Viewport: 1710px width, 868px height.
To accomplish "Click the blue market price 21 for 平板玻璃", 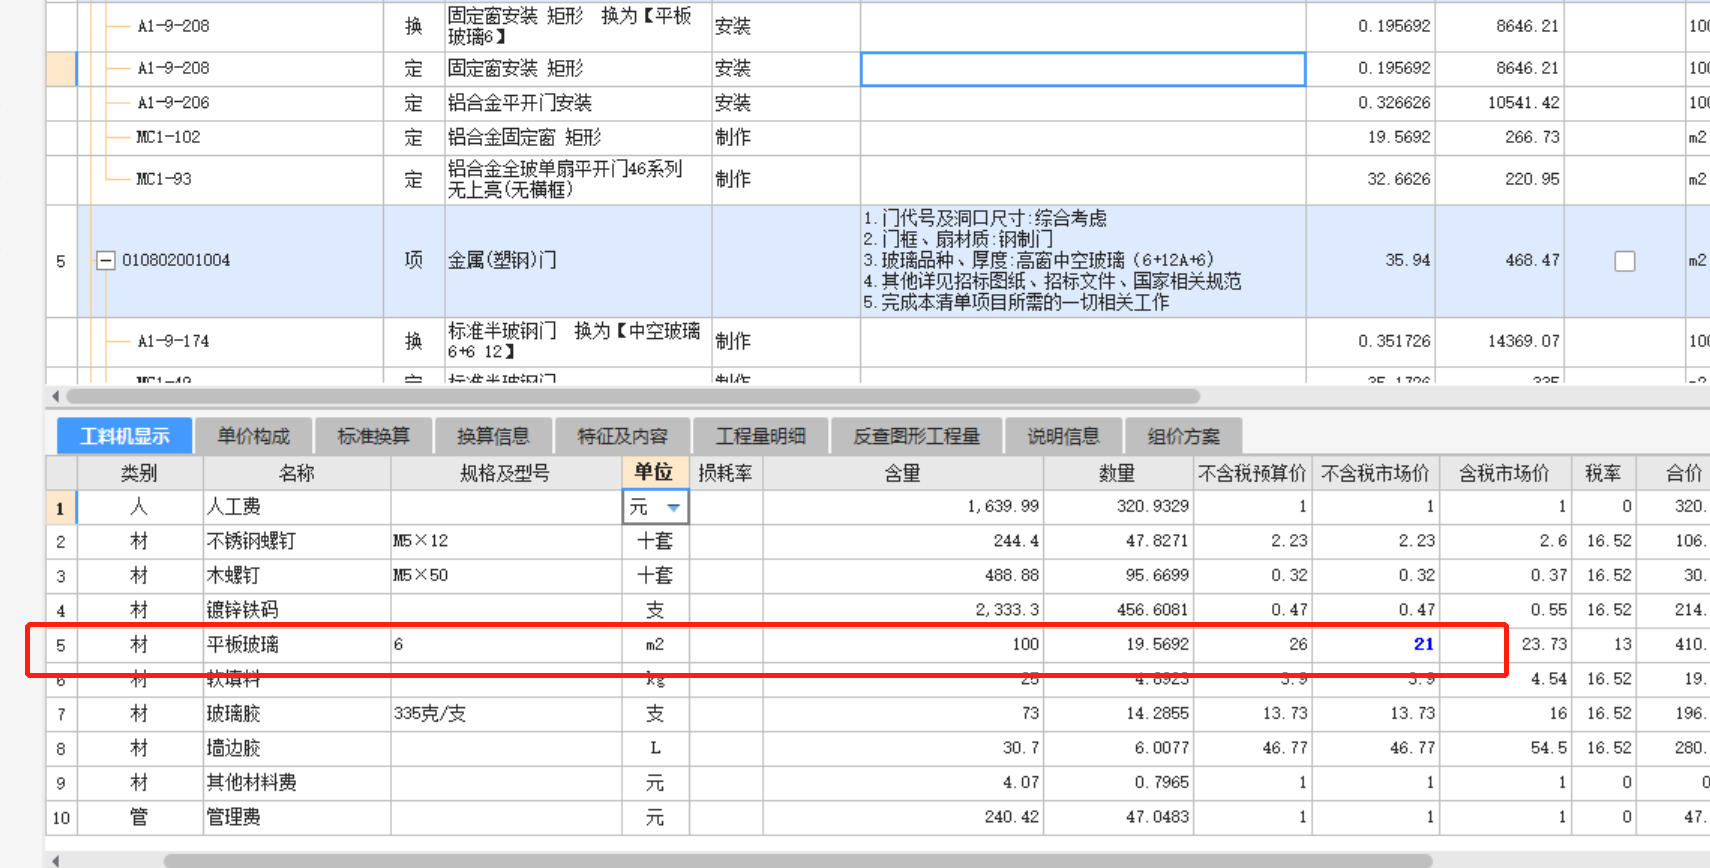I will [x=1424, y=644].
